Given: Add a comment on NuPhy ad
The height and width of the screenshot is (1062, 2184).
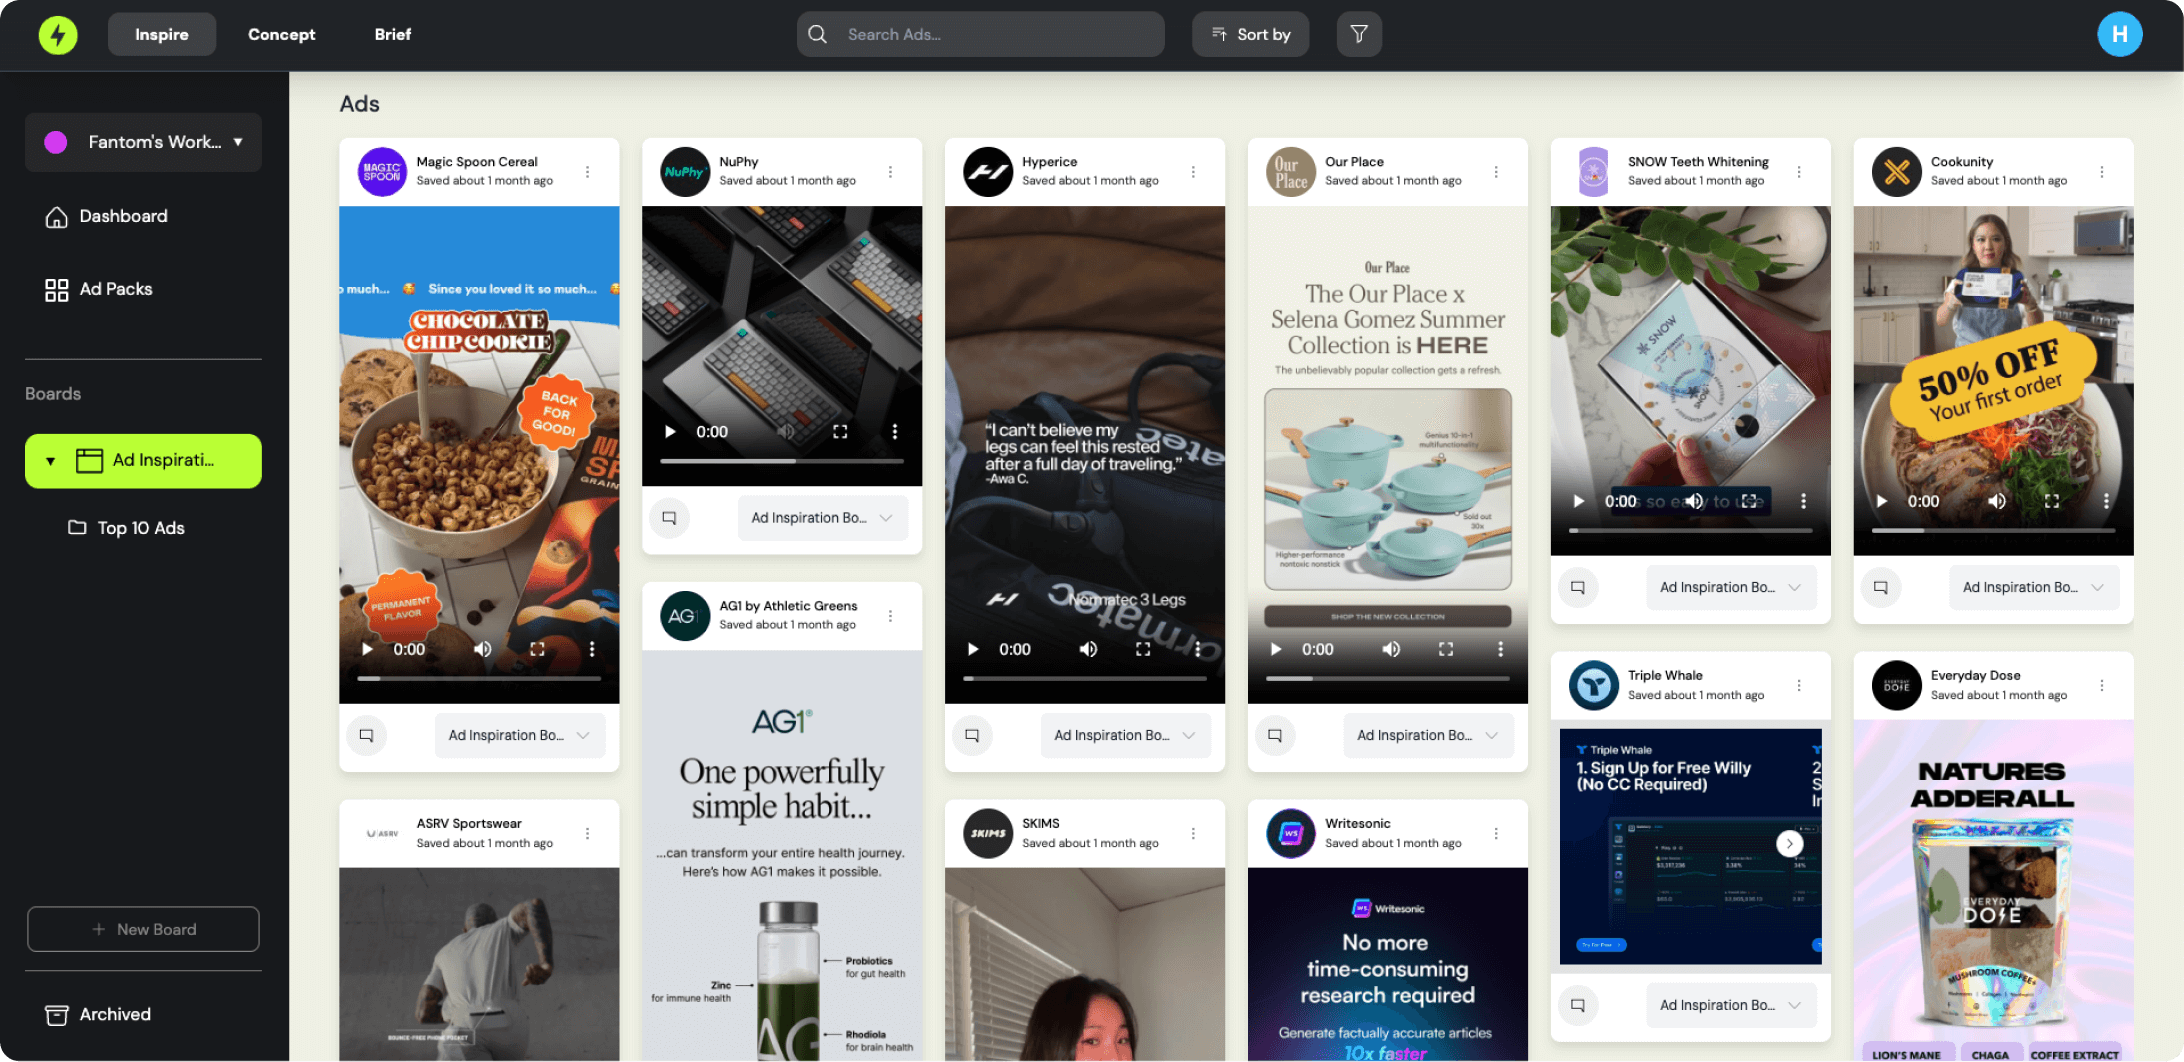Looking at the screenshot, I should point(670,518).
